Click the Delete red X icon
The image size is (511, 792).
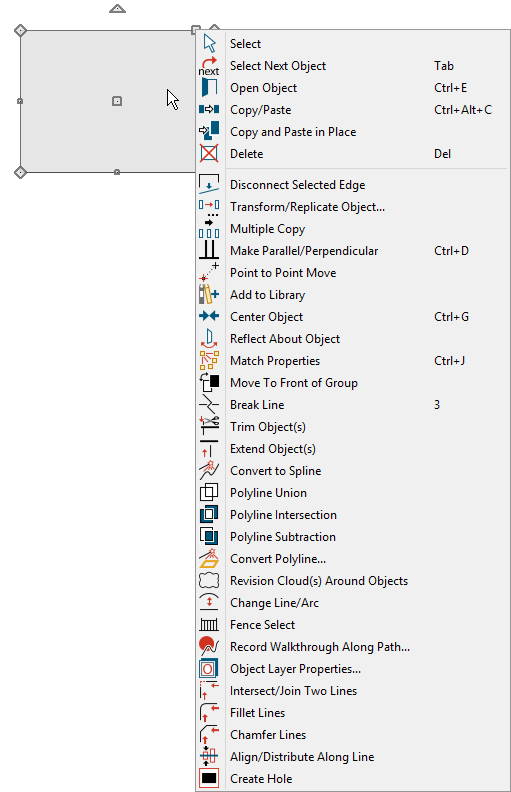(x=209, y=154)
